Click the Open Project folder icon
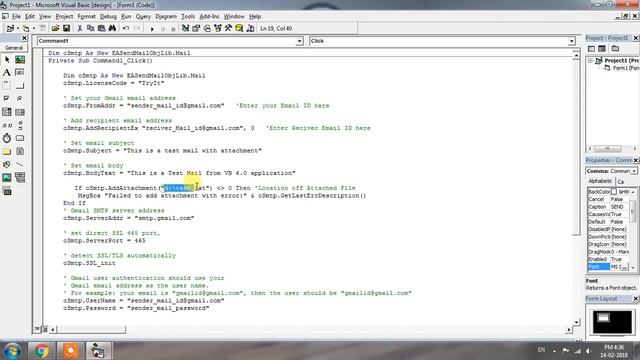Screen dimensions: 640x360 click(x=55, y=28)
